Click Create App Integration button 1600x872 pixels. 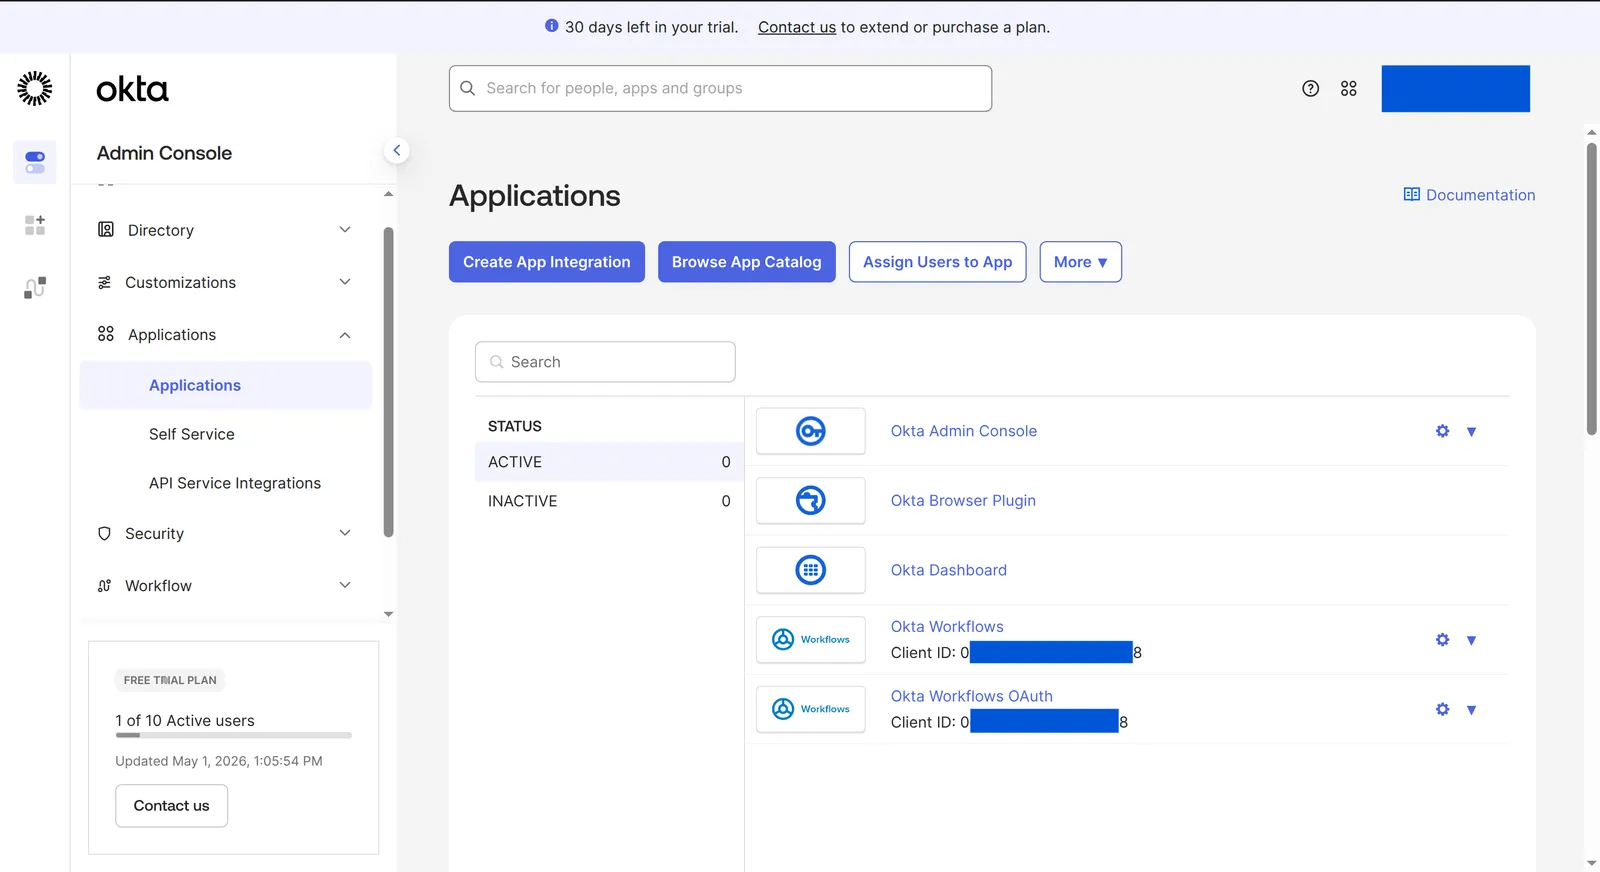coord(547,262)
